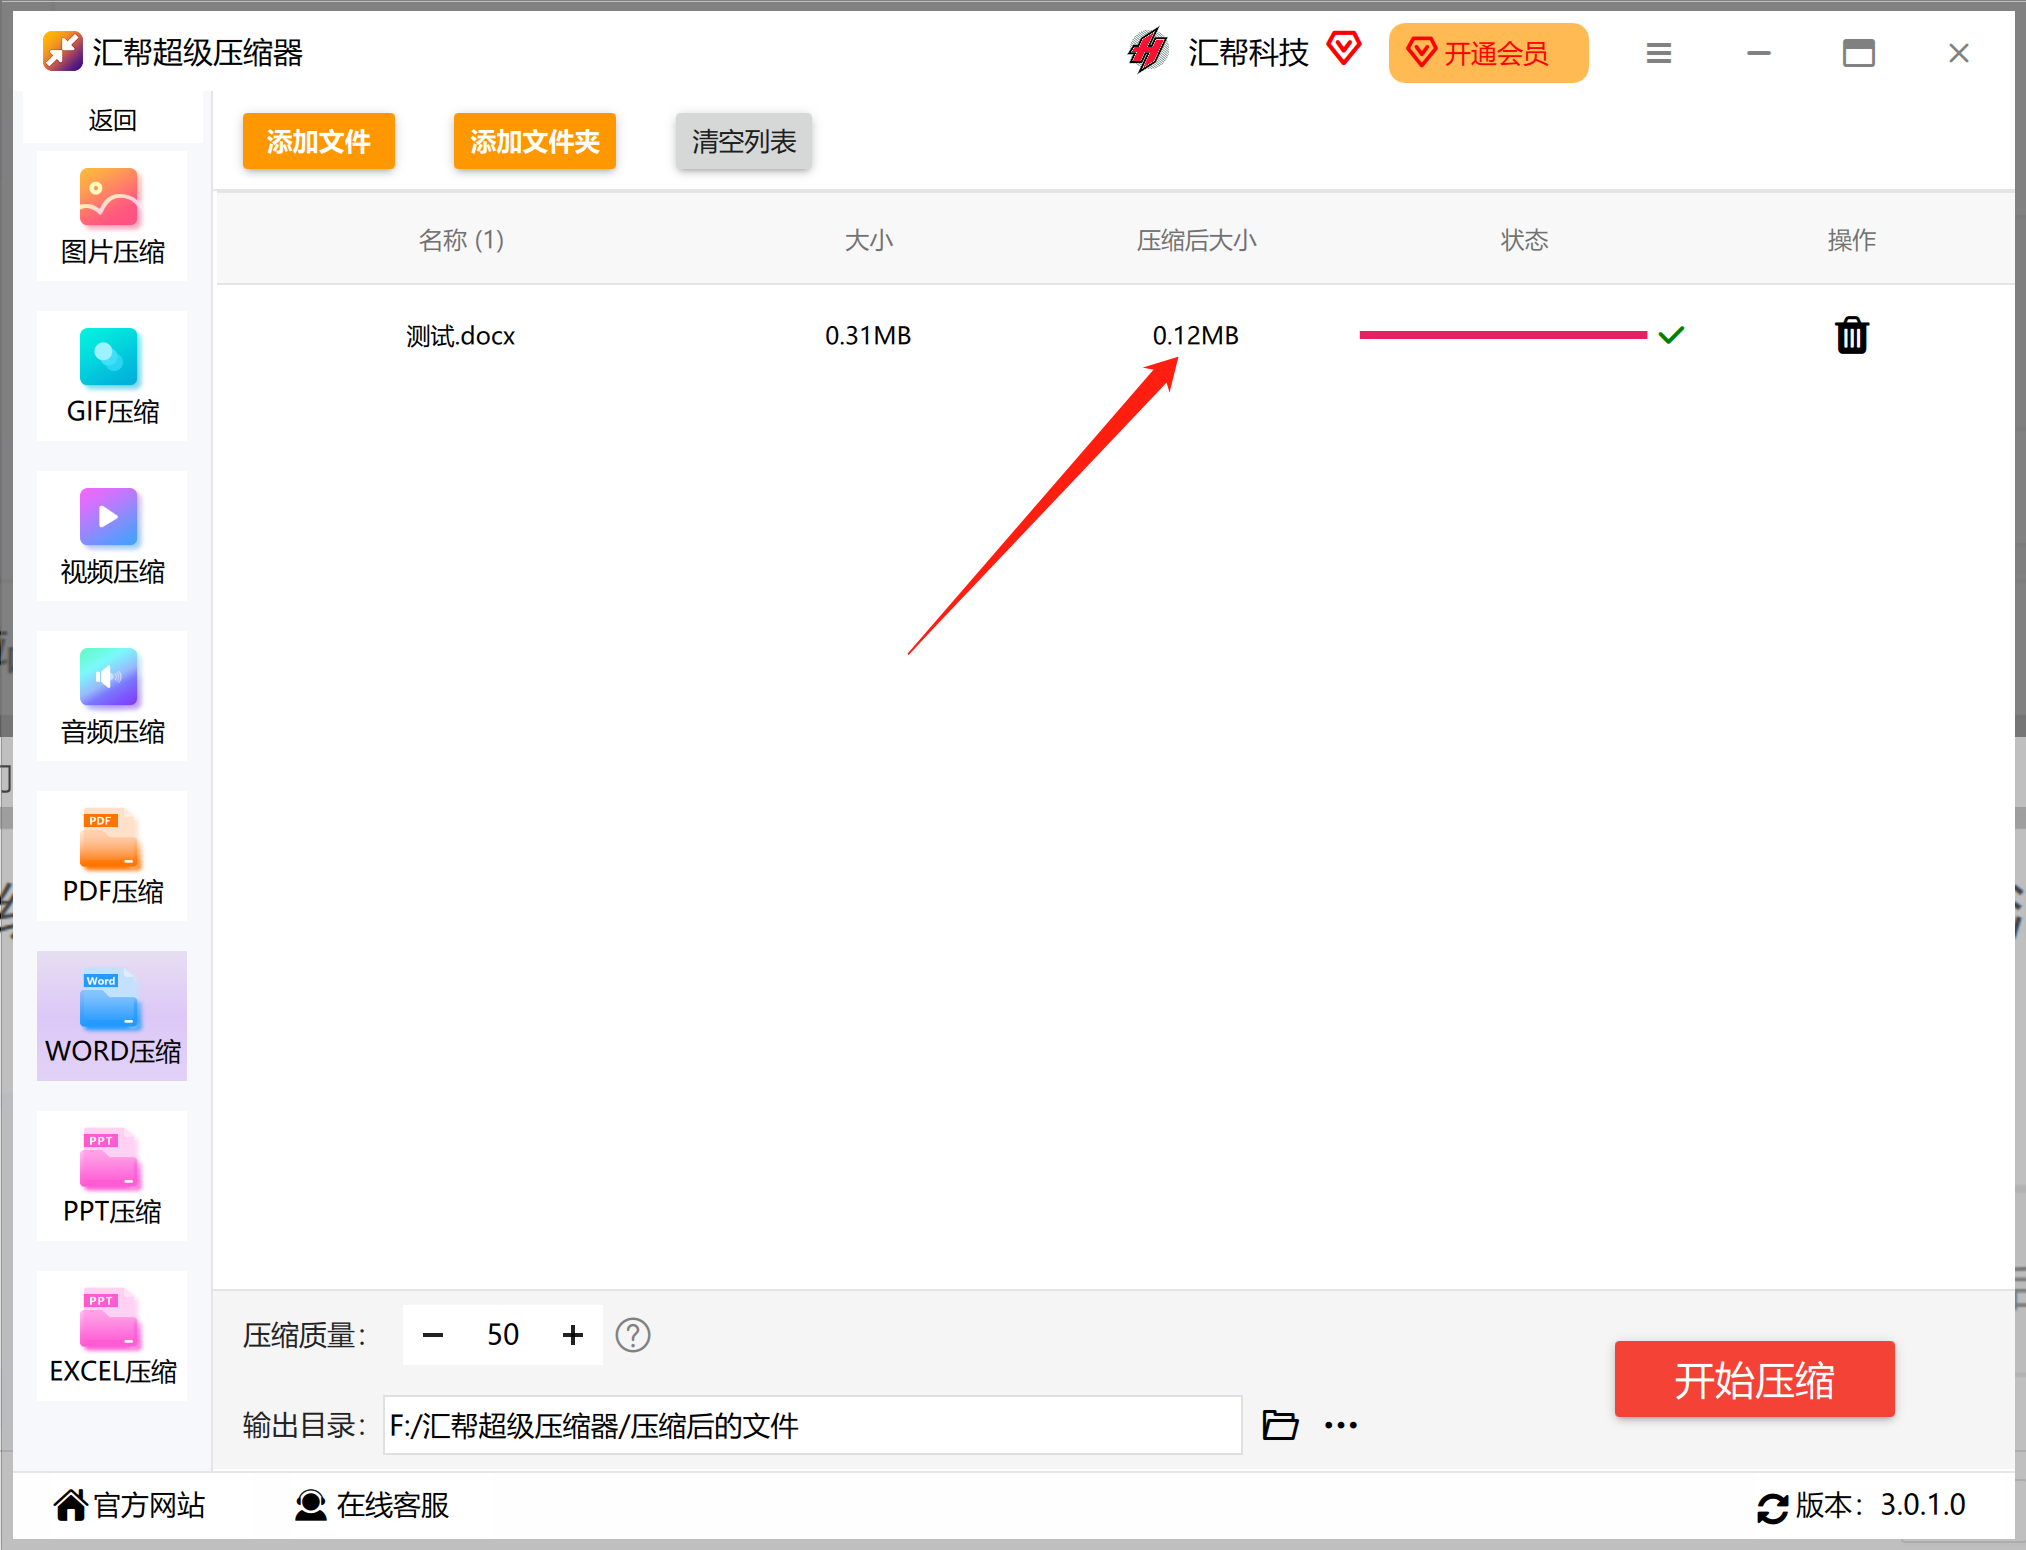Click 开始压缩 to start compressing
2026x1550 pixels.
[1755, 1380]
